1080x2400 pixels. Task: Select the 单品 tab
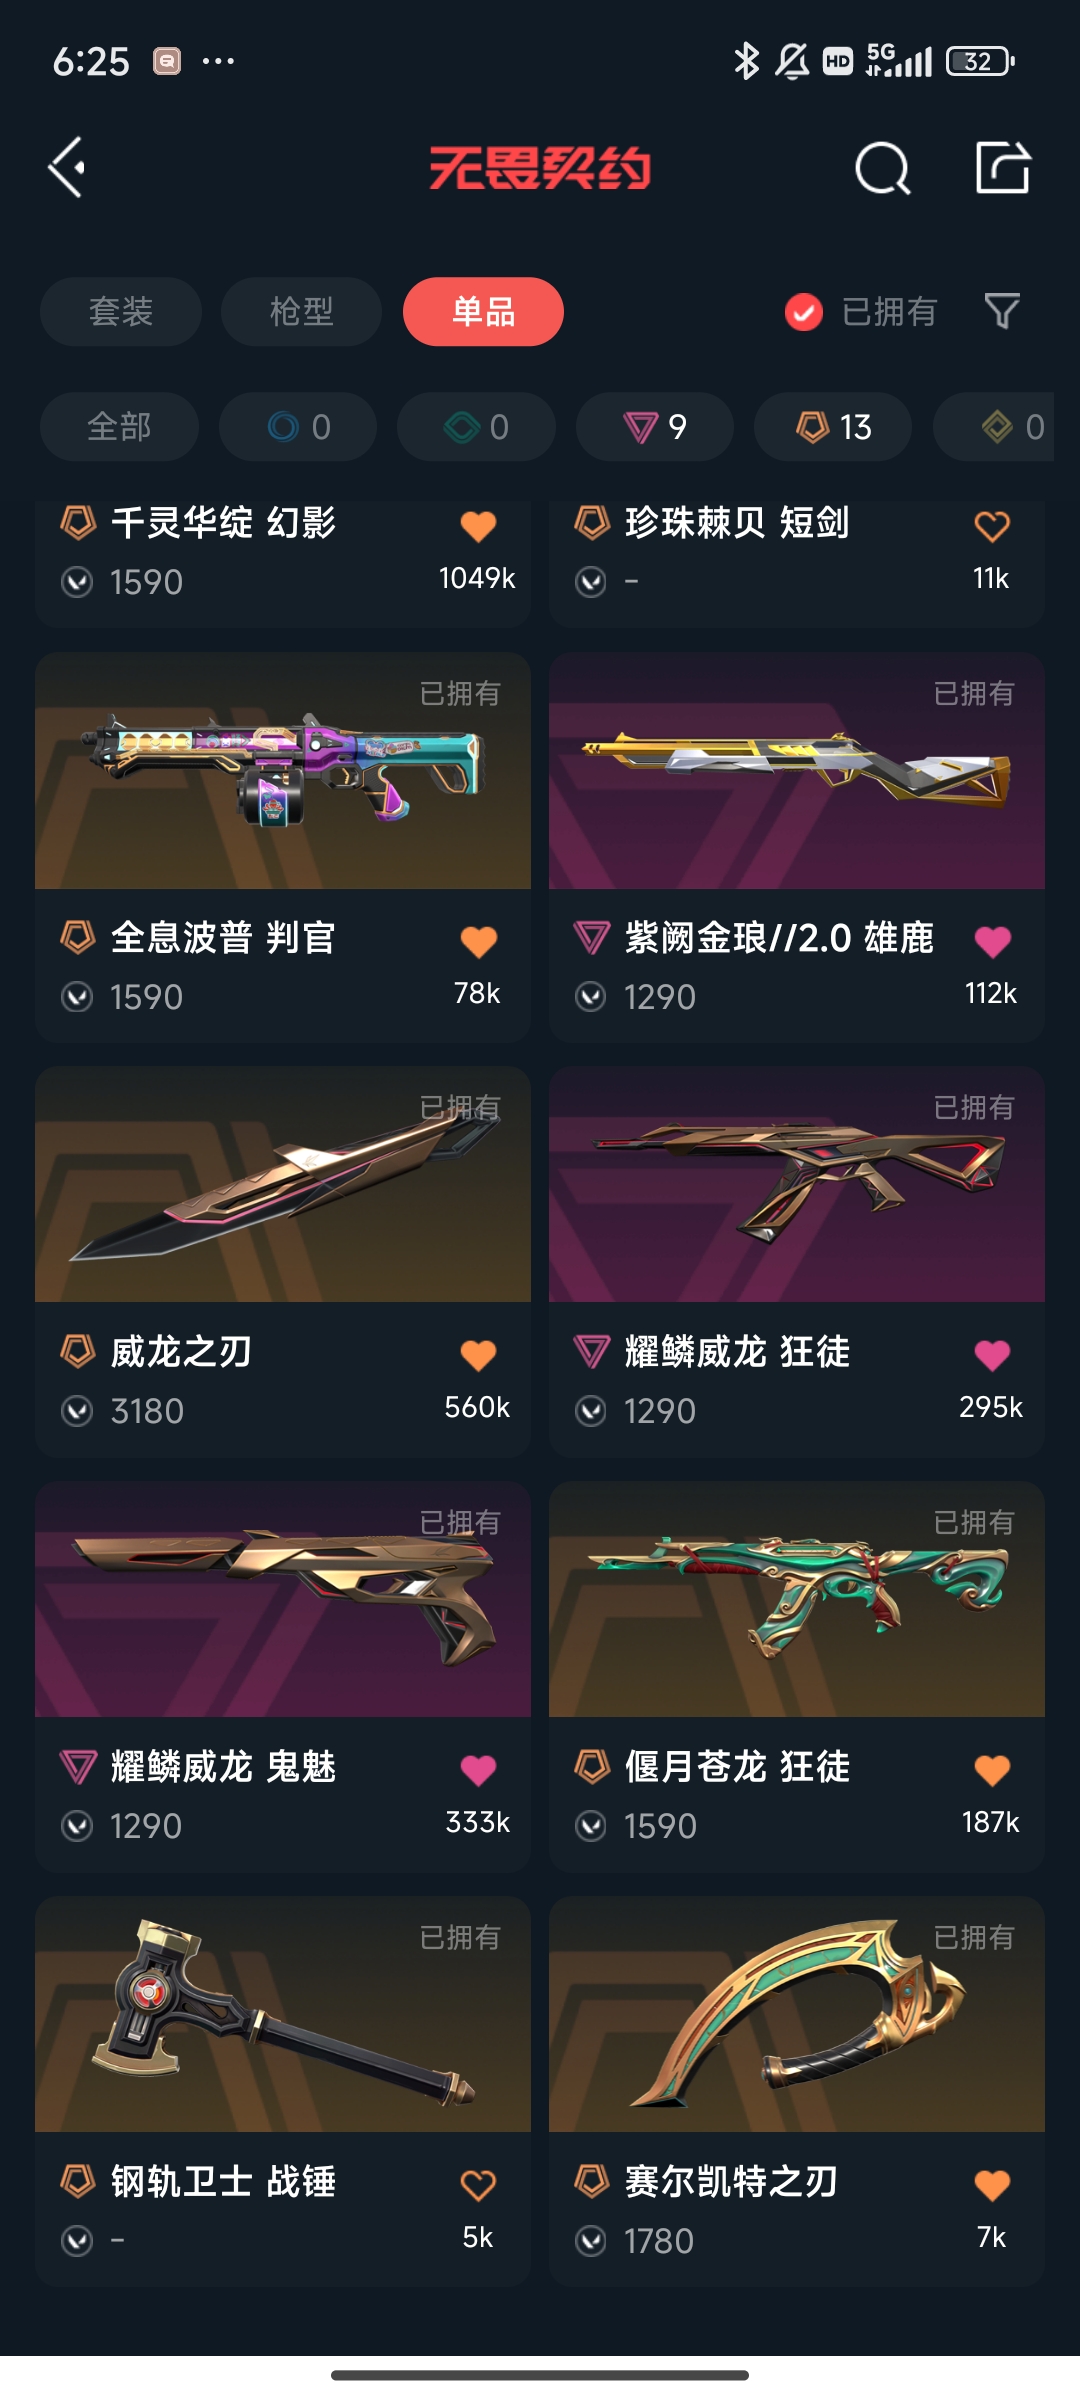click(x=483, y=312)
